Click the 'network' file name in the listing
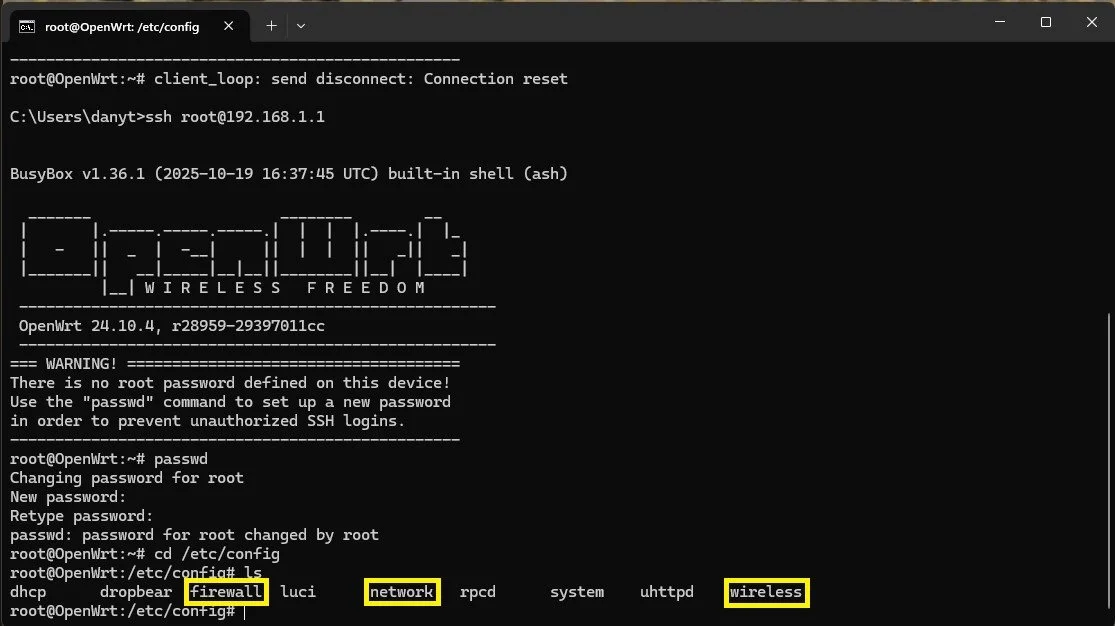The height and width of the screenshot is (626, 1115). (x=402, y=592)
